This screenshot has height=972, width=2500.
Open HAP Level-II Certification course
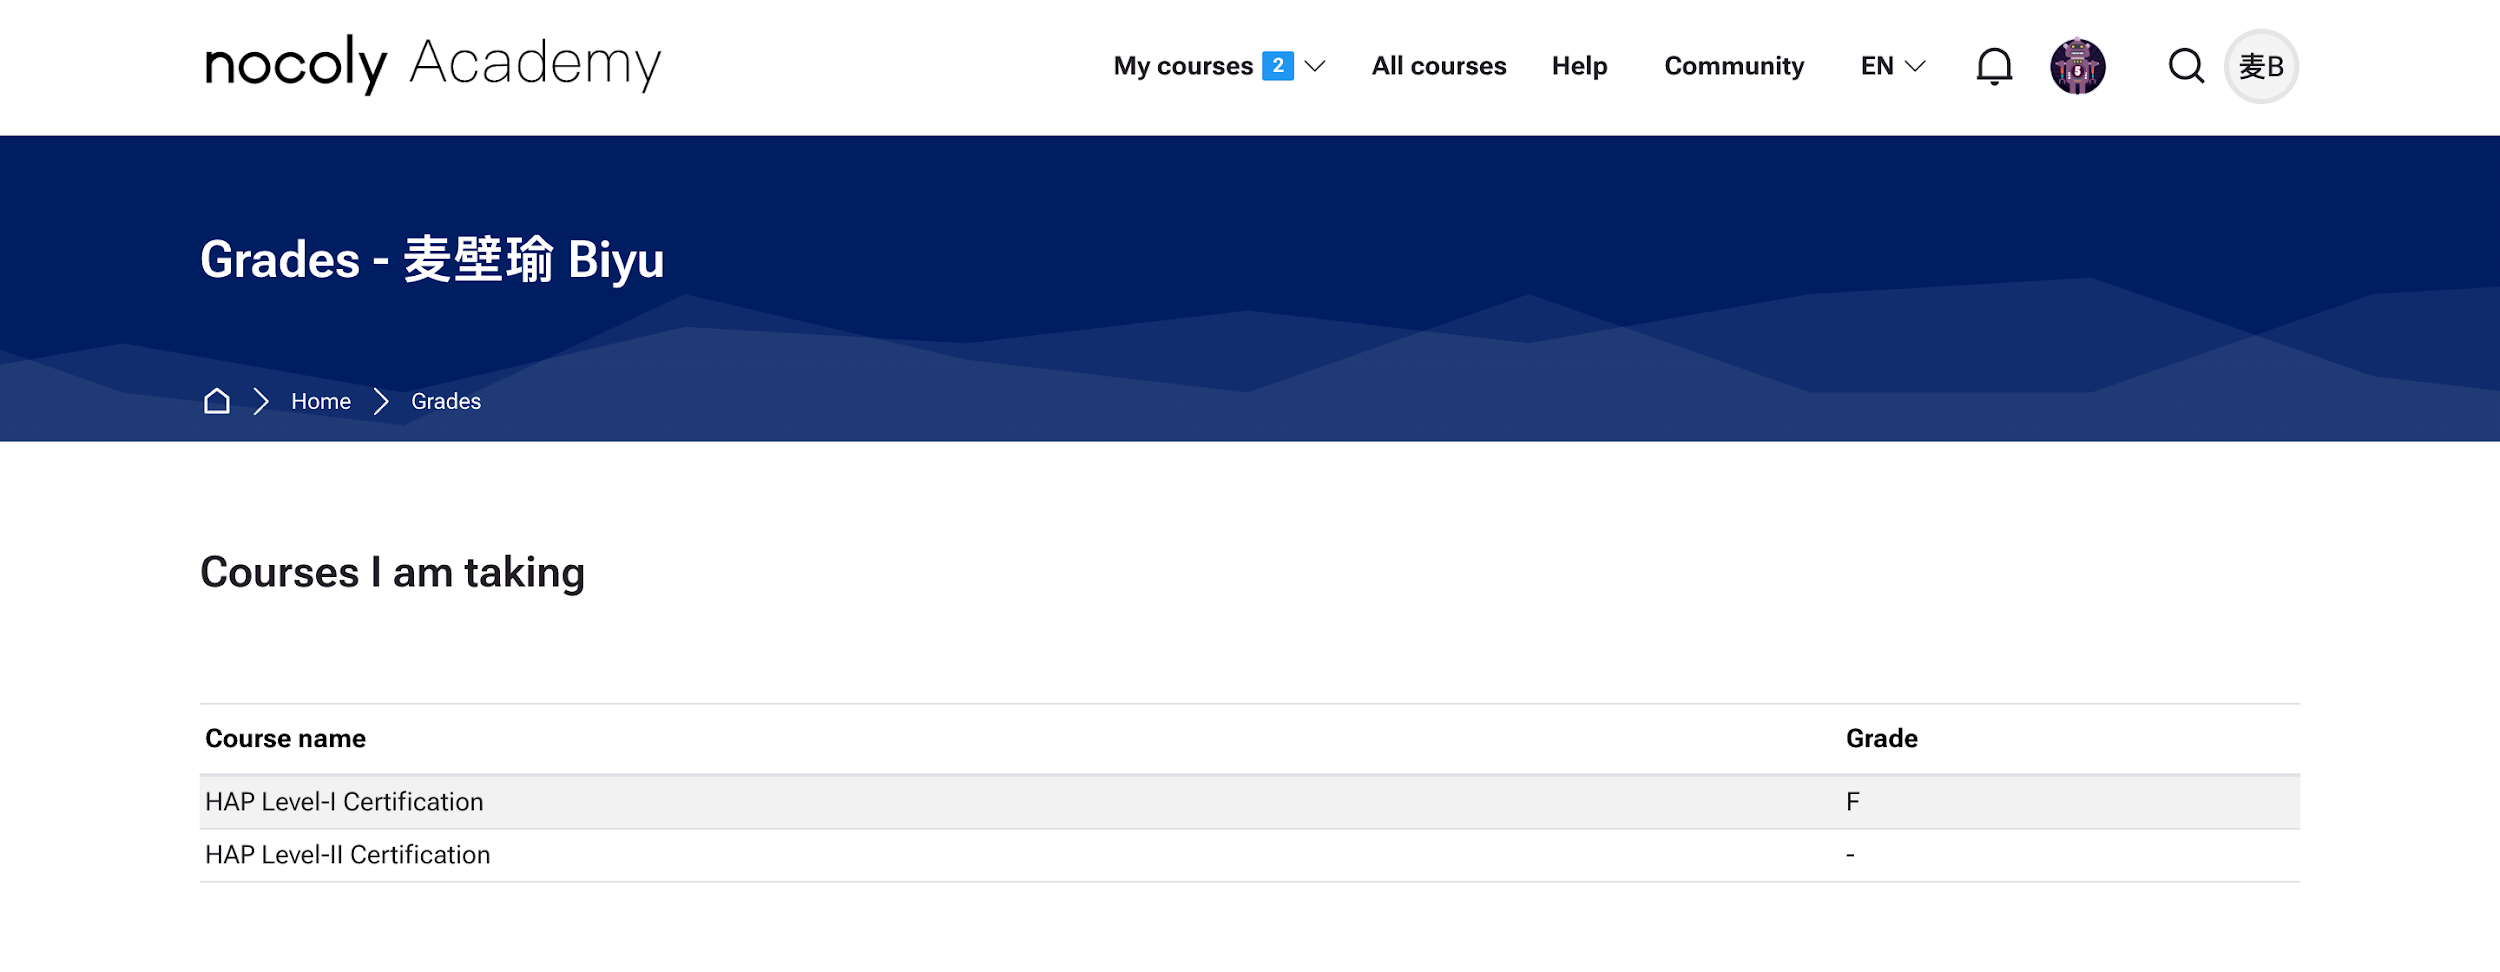tap(348, 854)
